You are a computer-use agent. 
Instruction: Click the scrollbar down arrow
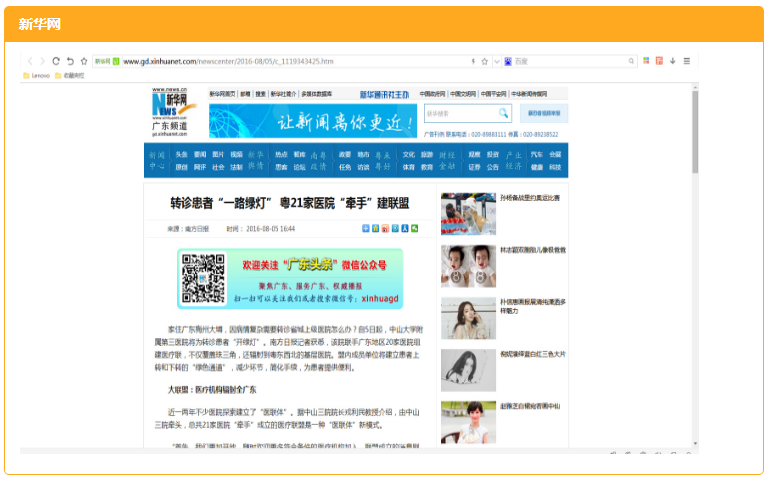(695, 443)
